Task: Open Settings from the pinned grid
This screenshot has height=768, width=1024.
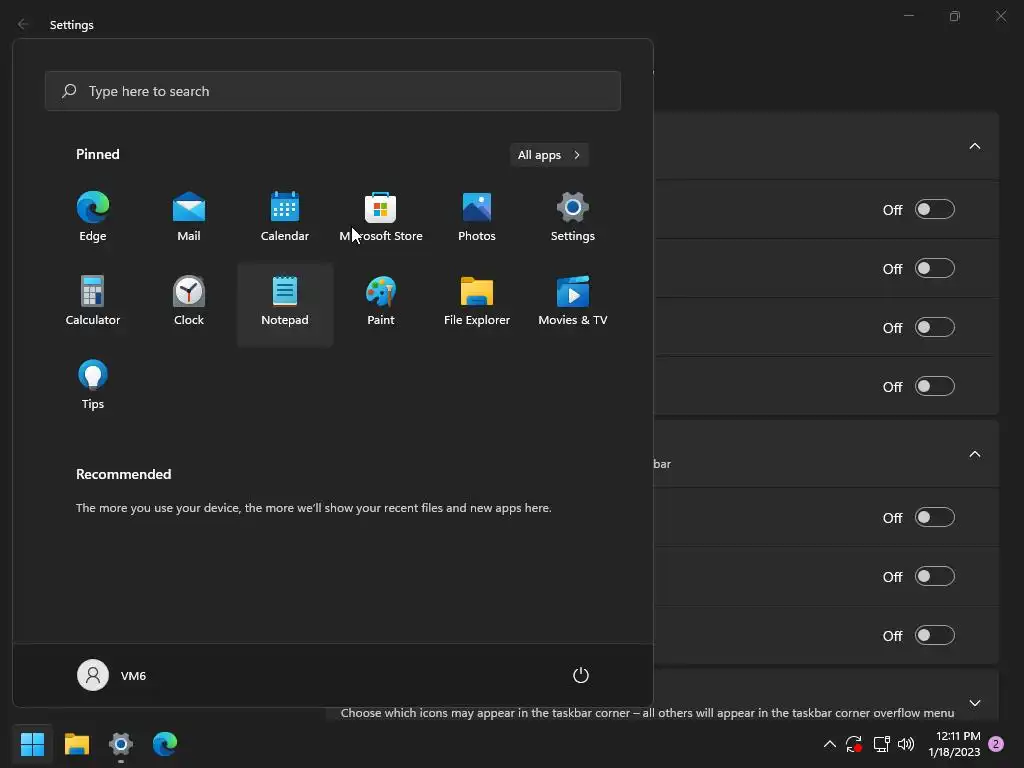Action: (x=573, y=217)
